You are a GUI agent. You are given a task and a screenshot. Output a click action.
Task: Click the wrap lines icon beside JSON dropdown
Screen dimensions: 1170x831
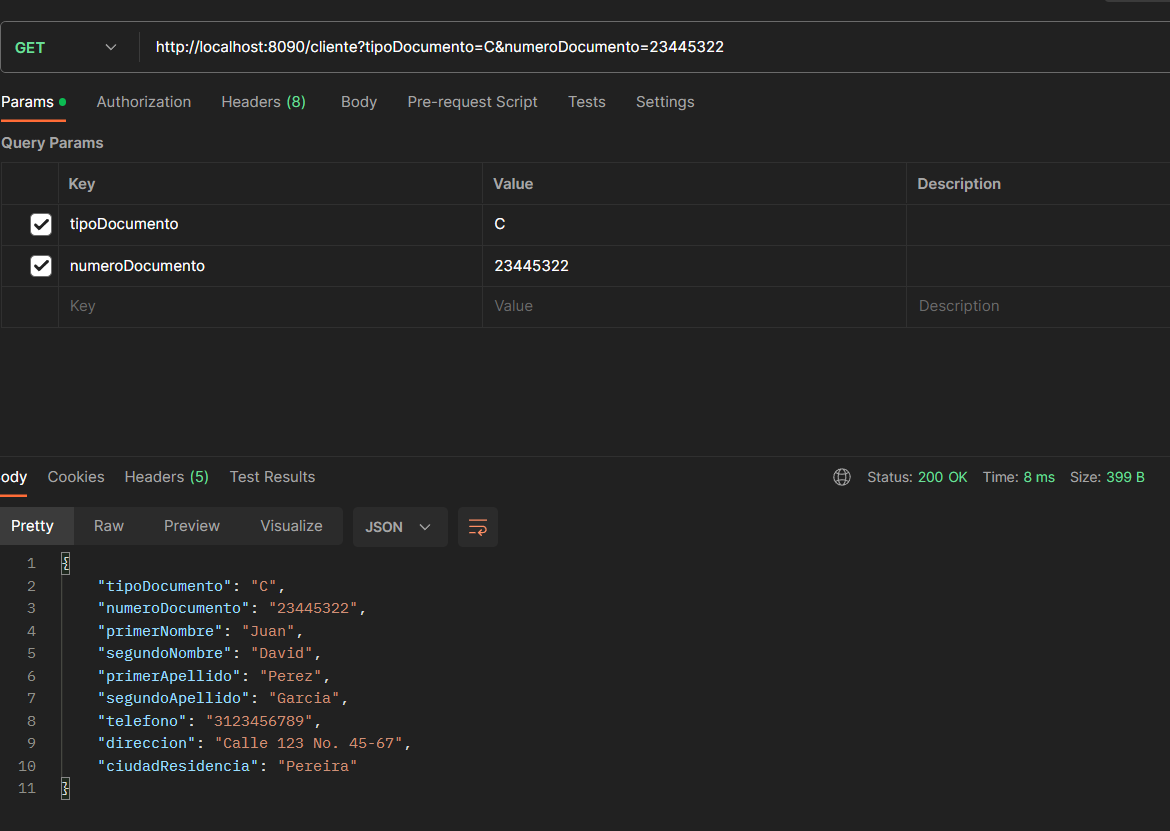[x=477, y=527]
